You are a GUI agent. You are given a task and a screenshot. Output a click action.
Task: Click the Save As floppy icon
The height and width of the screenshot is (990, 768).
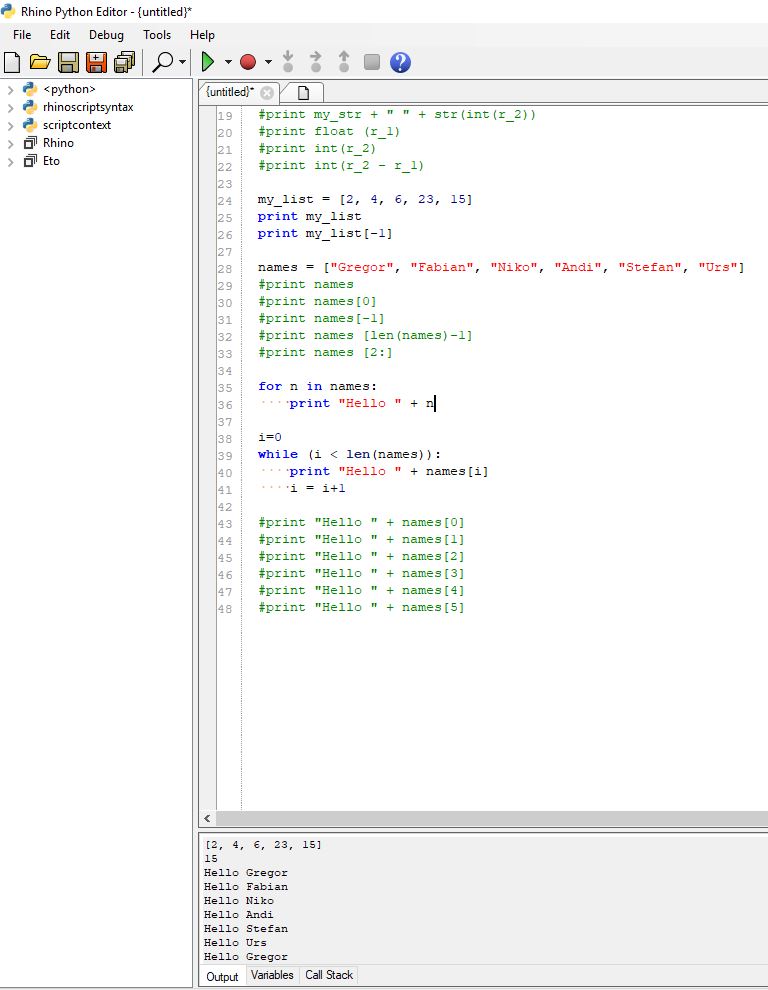point(96,63)
